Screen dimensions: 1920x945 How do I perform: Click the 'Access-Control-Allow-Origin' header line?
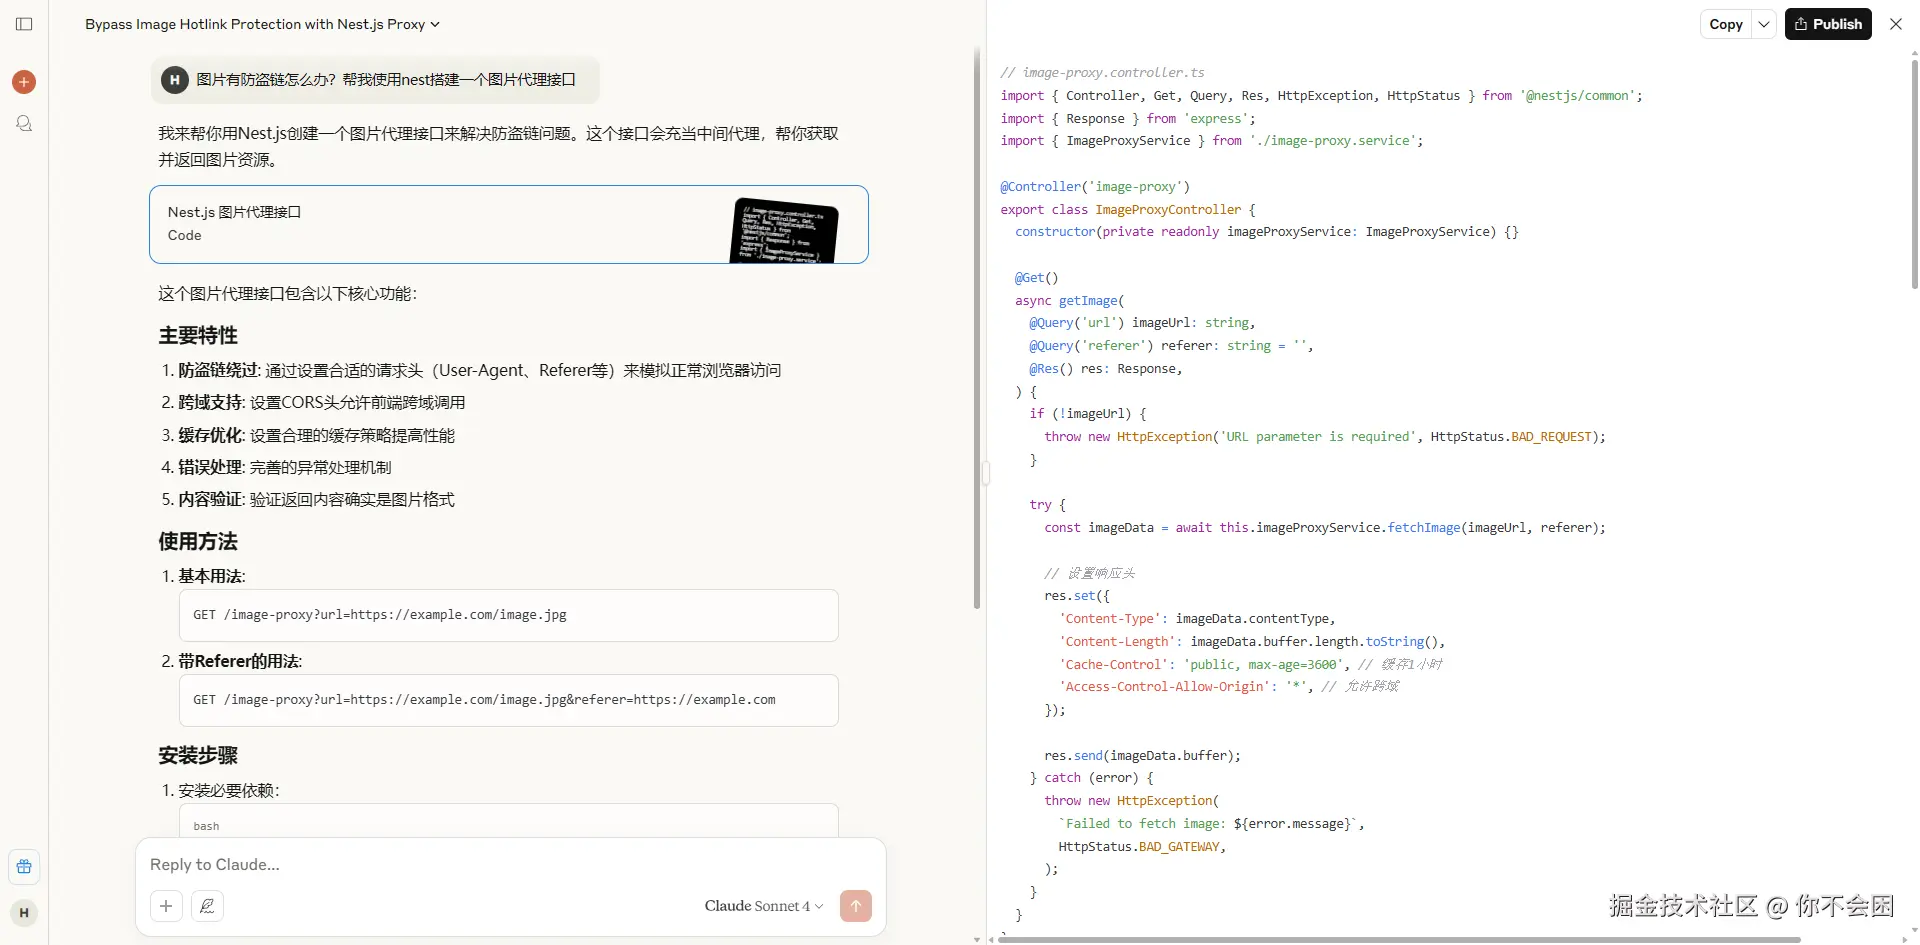1229,687
